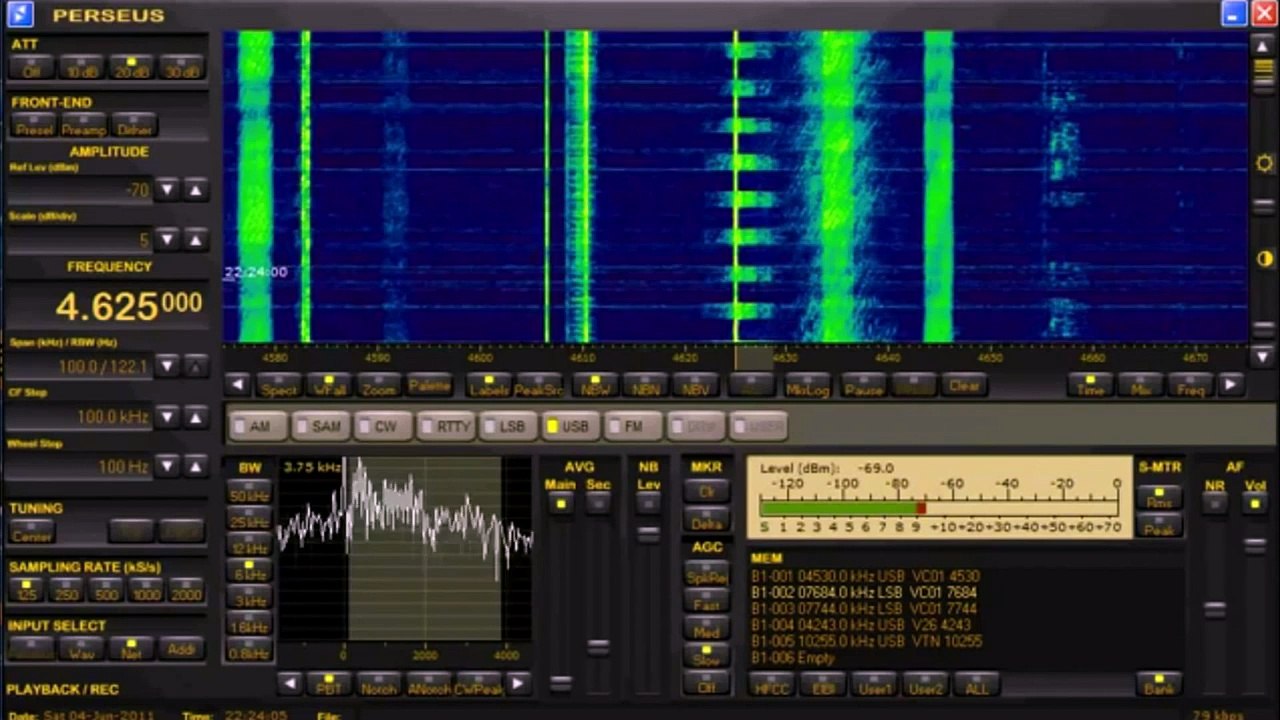Select LSB demodulation mode
1280x720 pixels.
pyautogui.click(x=507, y=426)
